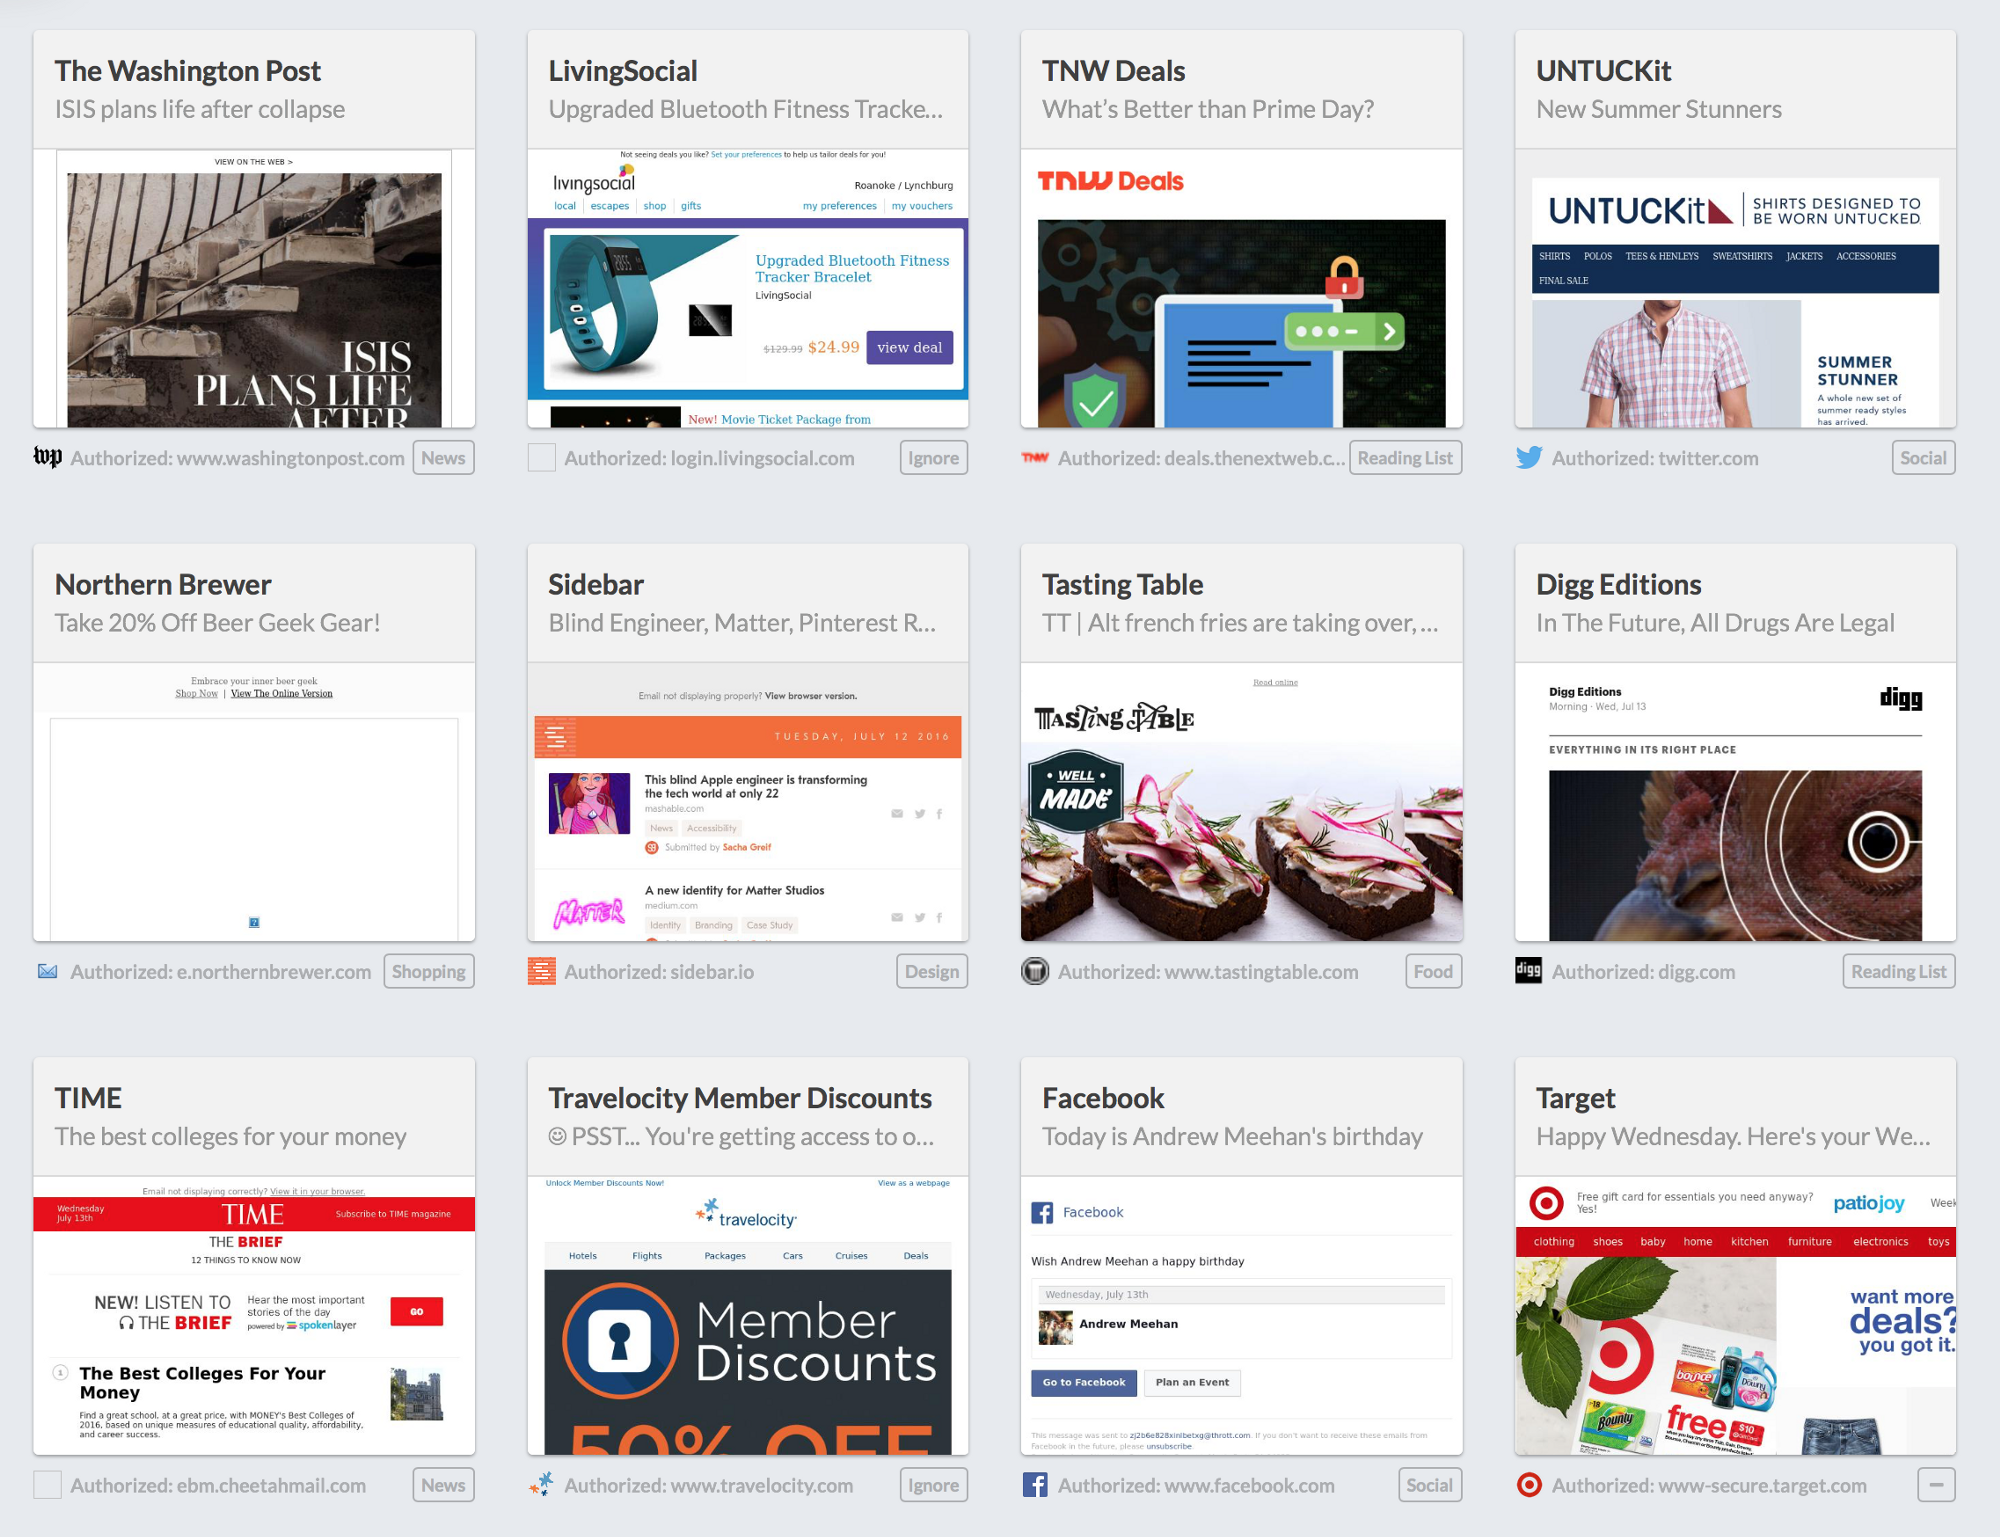Screen dimensions: 2000x1537
Task: Click the Twitter share icon for blind engineer article
Action: [x=919, y=814]
